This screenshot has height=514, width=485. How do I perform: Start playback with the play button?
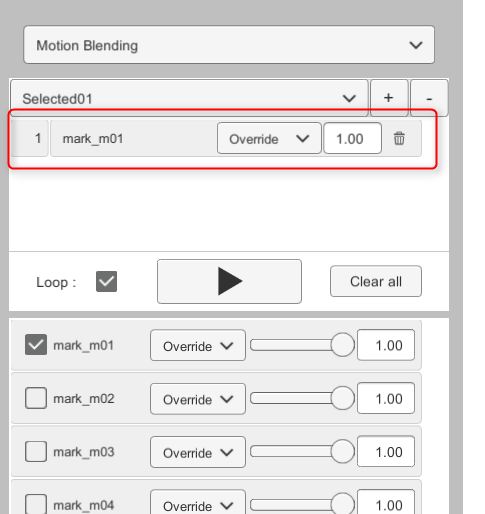click(229, 281)
